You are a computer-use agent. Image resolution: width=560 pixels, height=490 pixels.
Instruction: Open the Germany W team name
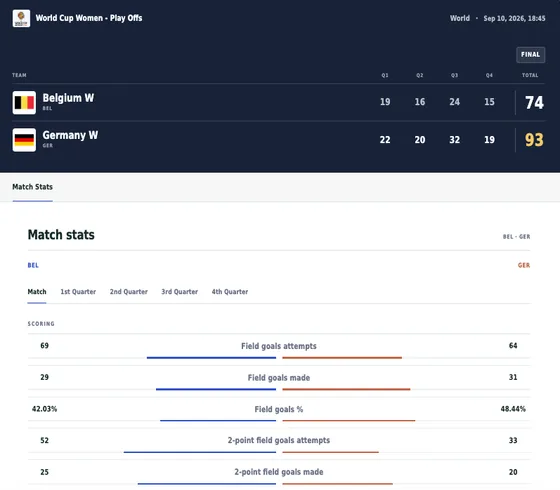click(70, 135)
